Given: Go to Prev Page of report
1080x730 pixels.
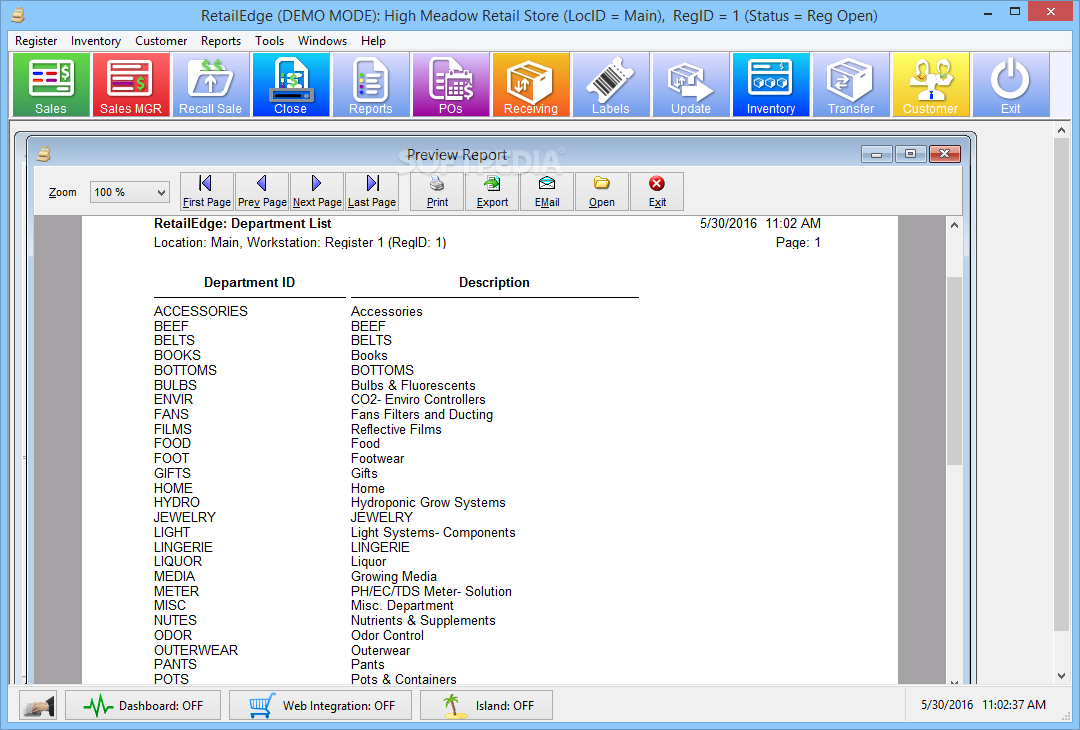Looking at the screenshot, I should [262, 191].
